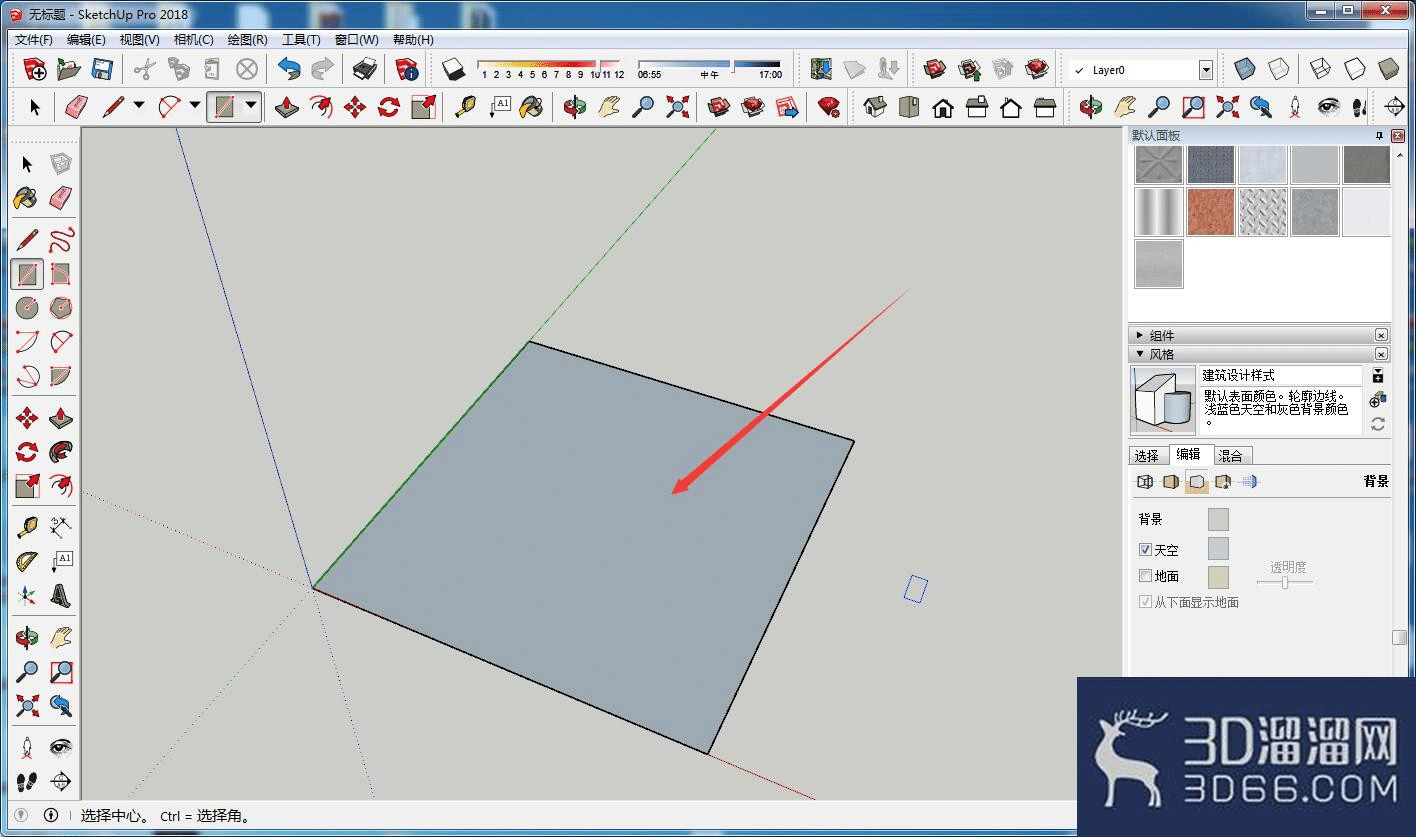
Task: Pin the 默认面板 tray
Action: [1380, 136]
